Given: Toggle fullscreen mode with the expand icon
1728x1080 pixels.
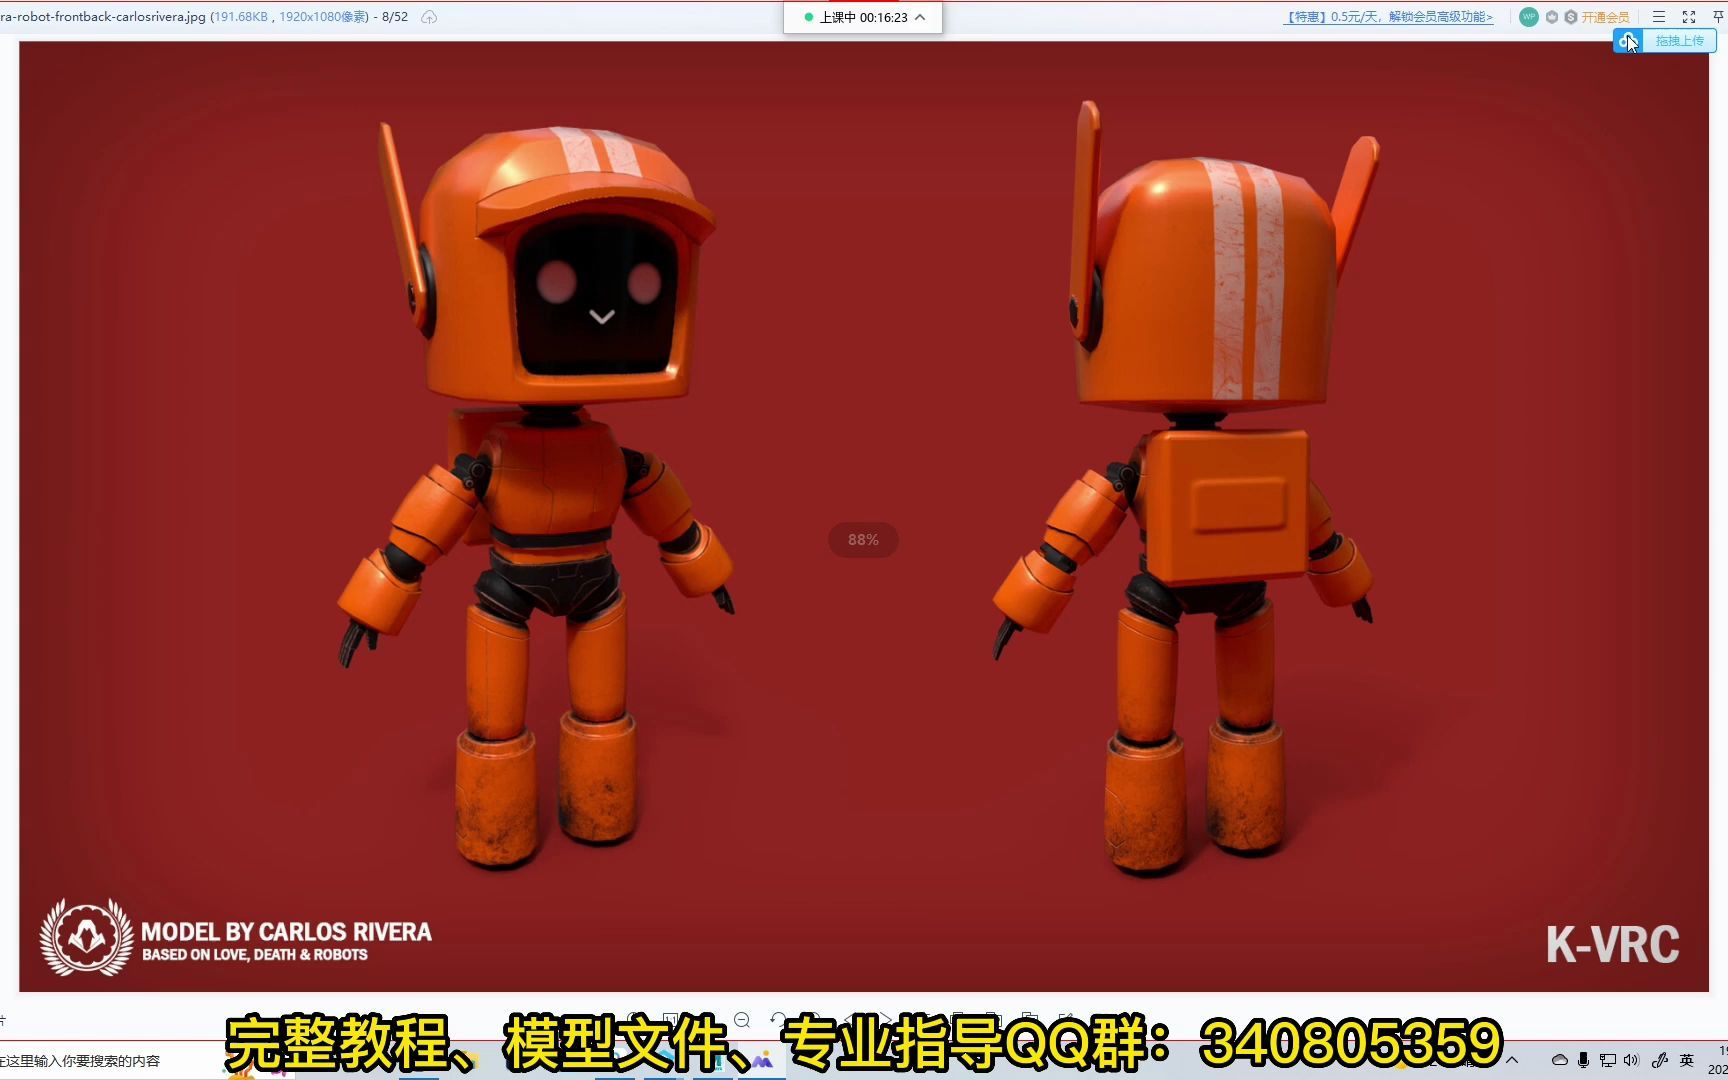Looking at the screenshot, I should [x=1688, y=16].
